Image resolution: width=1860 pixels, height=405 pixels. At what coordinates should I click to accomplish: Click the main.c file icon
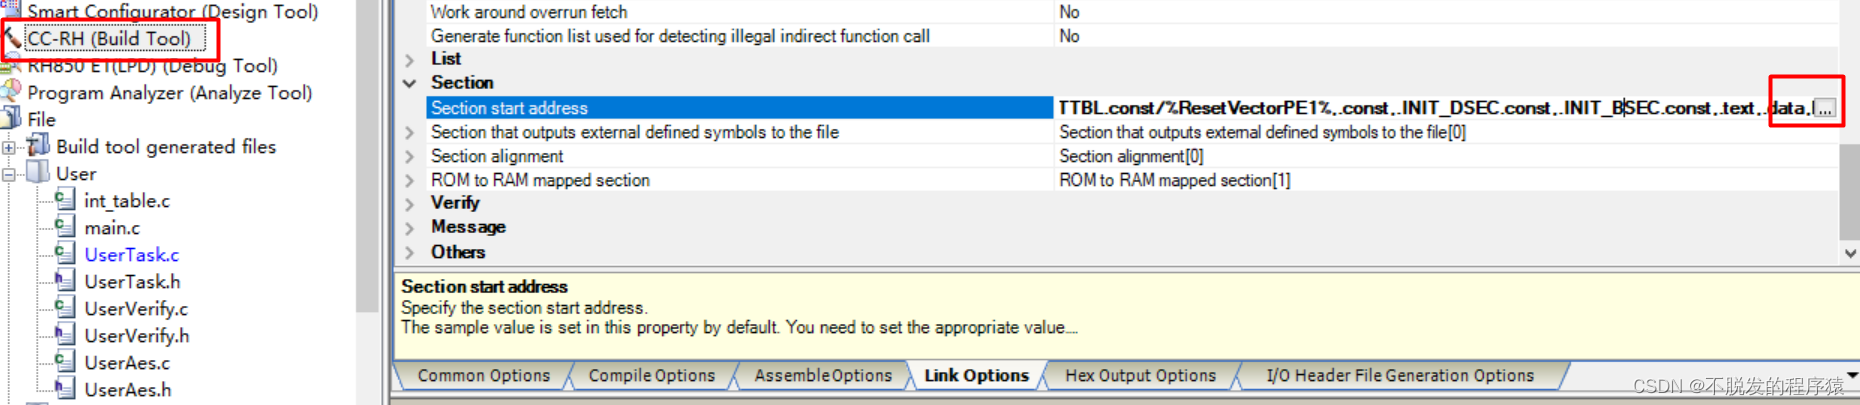coord(65,227)
